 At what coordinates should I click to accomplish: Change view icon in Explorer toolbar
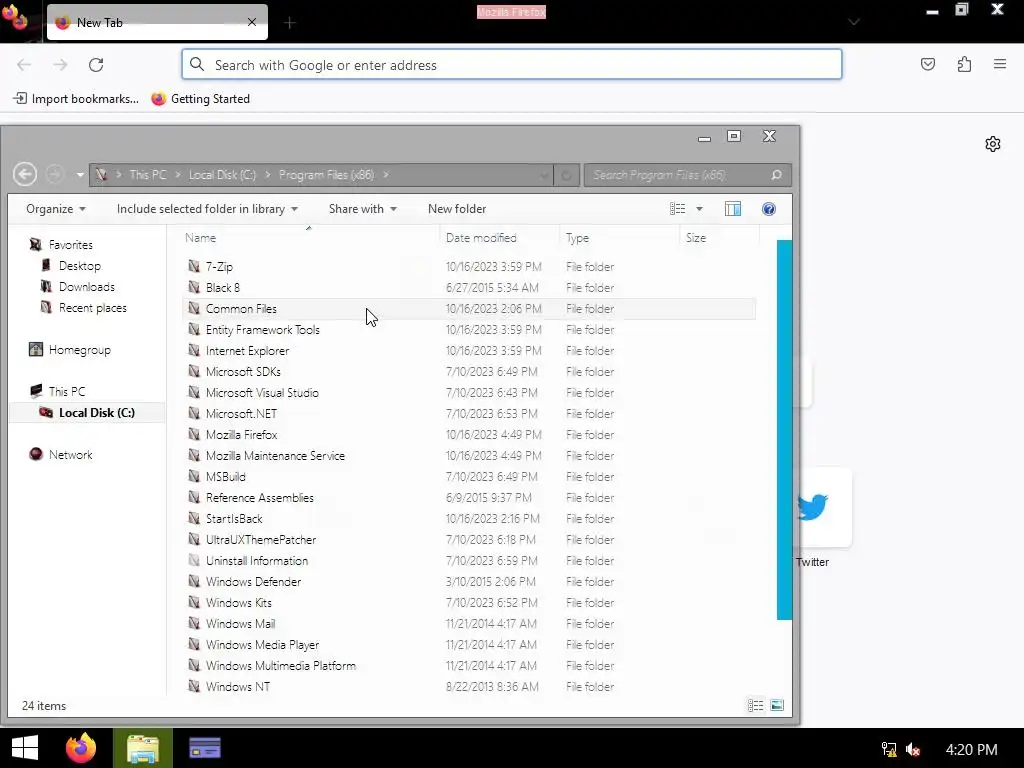click(677, 209)
